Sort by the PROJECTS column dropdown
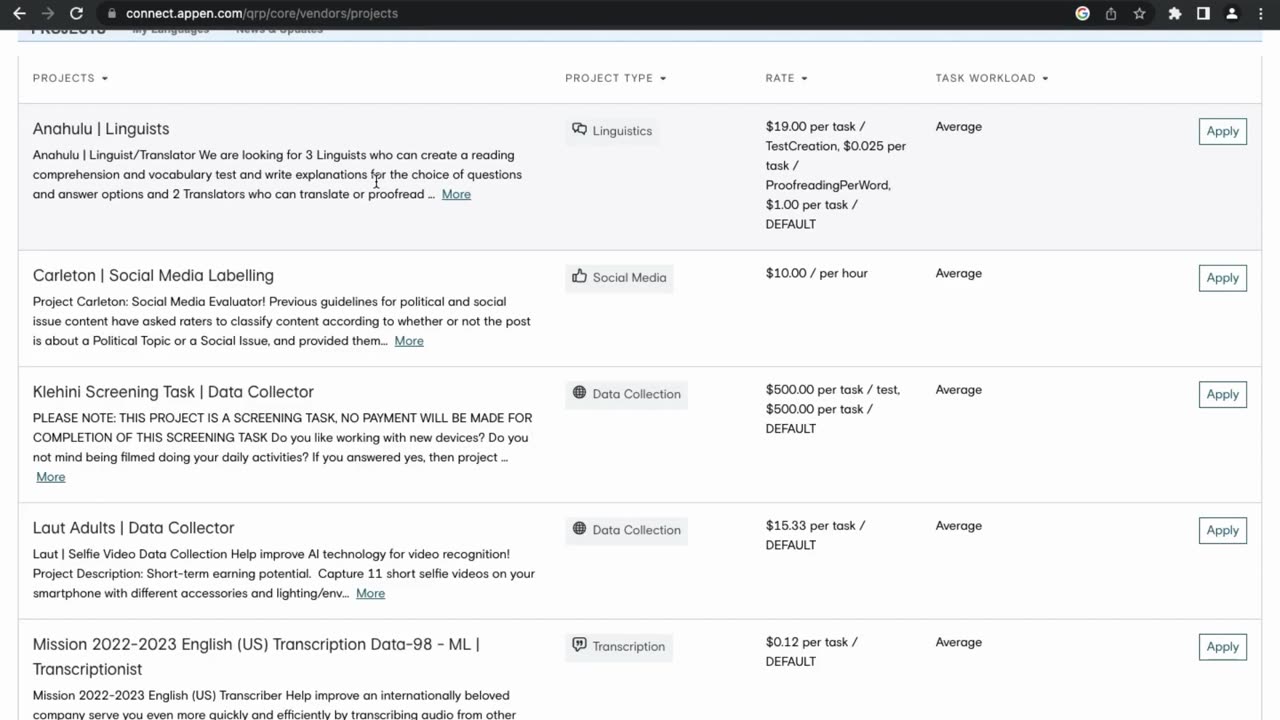The width and height of the screenshot is (1280, 720). click(x=70, y=78)
